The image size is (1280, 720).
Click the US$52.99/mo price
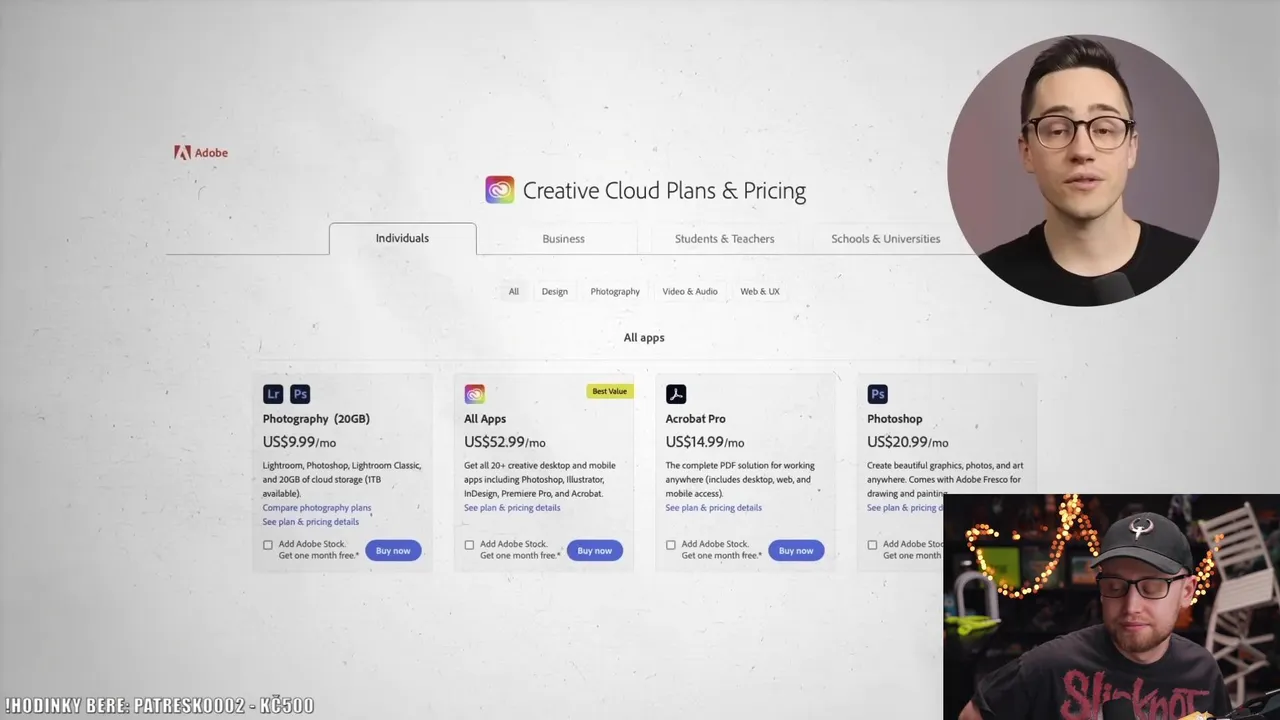click(x=505, y=442)
